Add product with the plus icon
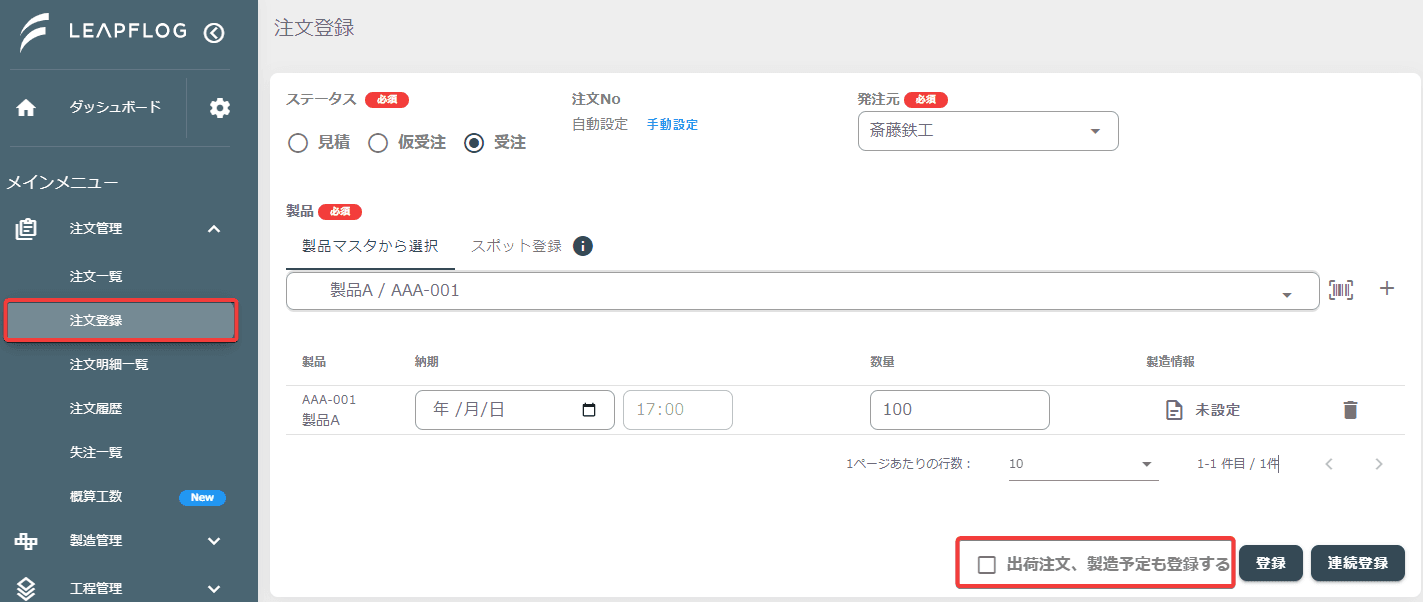 tap(1387, 289)
